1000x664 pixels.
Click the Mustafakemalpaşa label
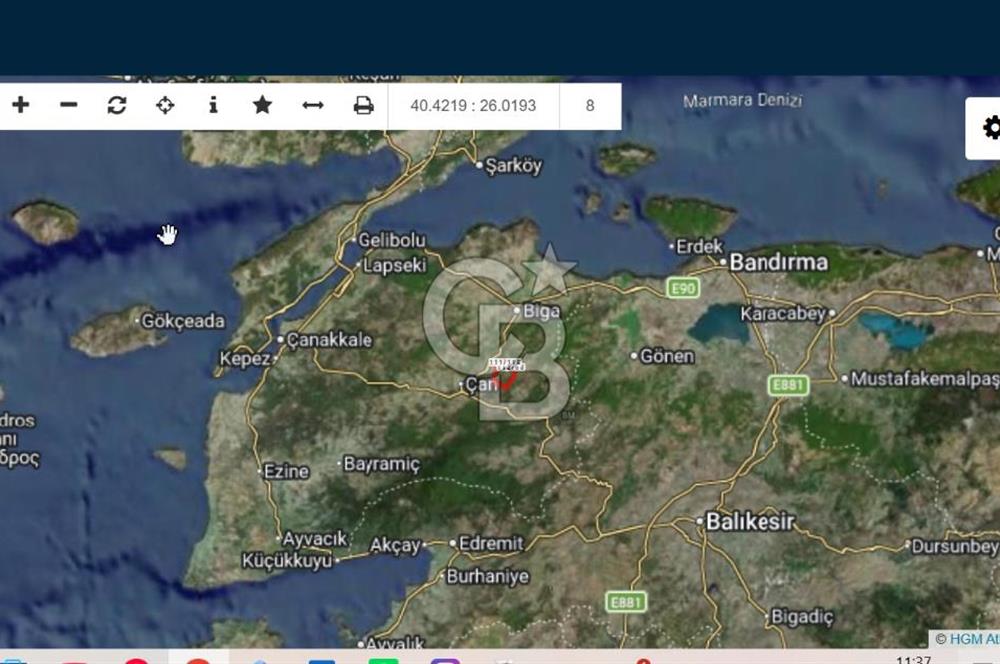925,379
